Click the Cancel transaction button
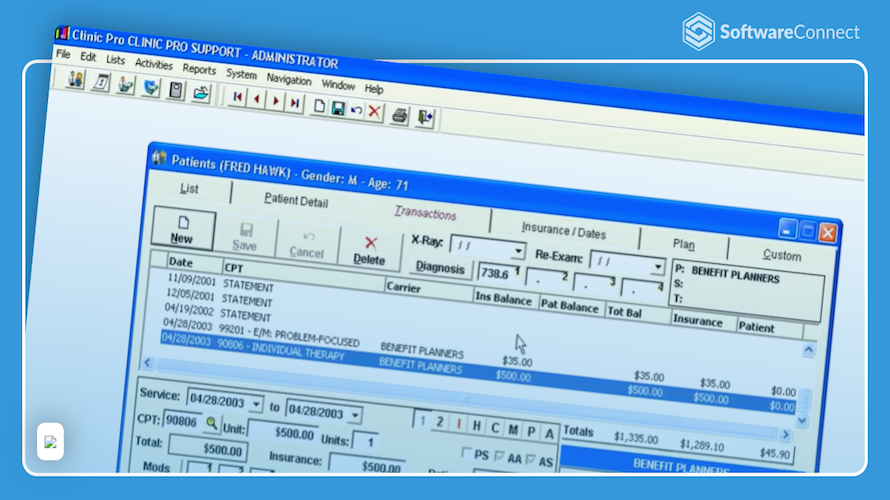Viewport: 890px width, 500px height. [x=307, y=244]
